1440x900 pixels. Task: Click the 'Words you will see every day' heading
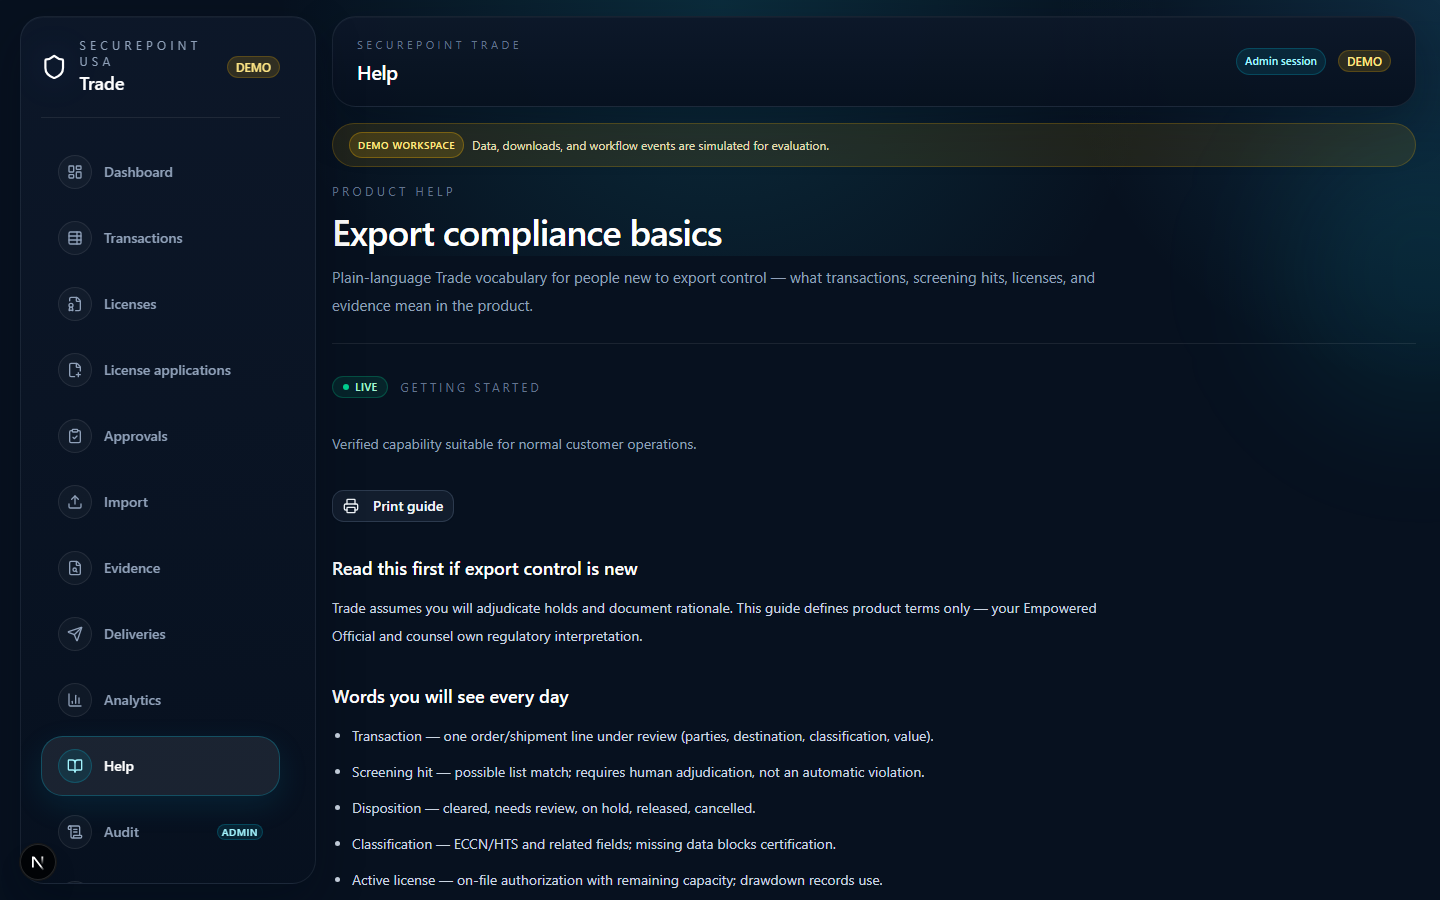click(x=450, y=697)
